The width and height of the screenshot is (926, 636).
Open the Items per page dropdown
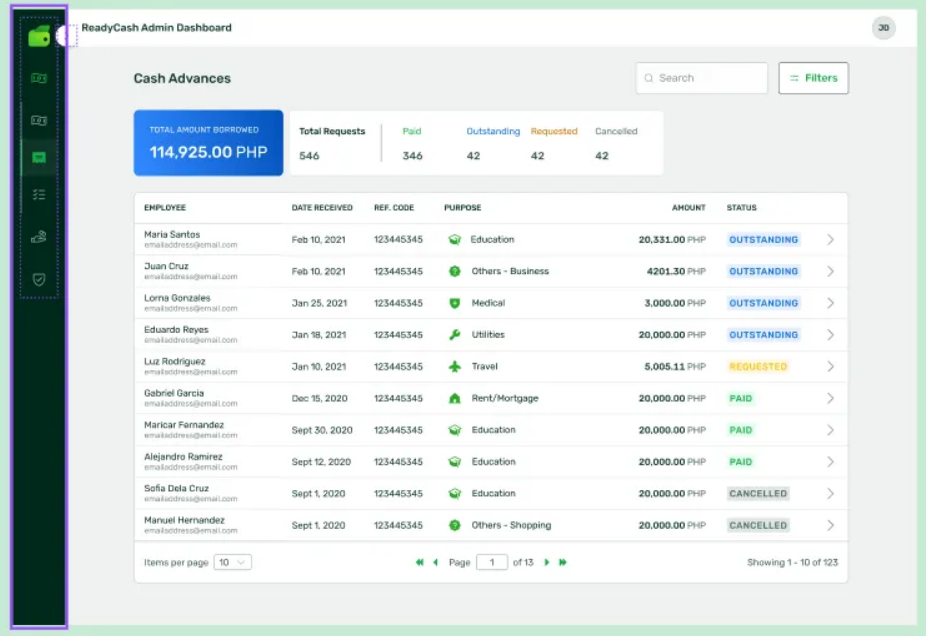tap(232, 563)
